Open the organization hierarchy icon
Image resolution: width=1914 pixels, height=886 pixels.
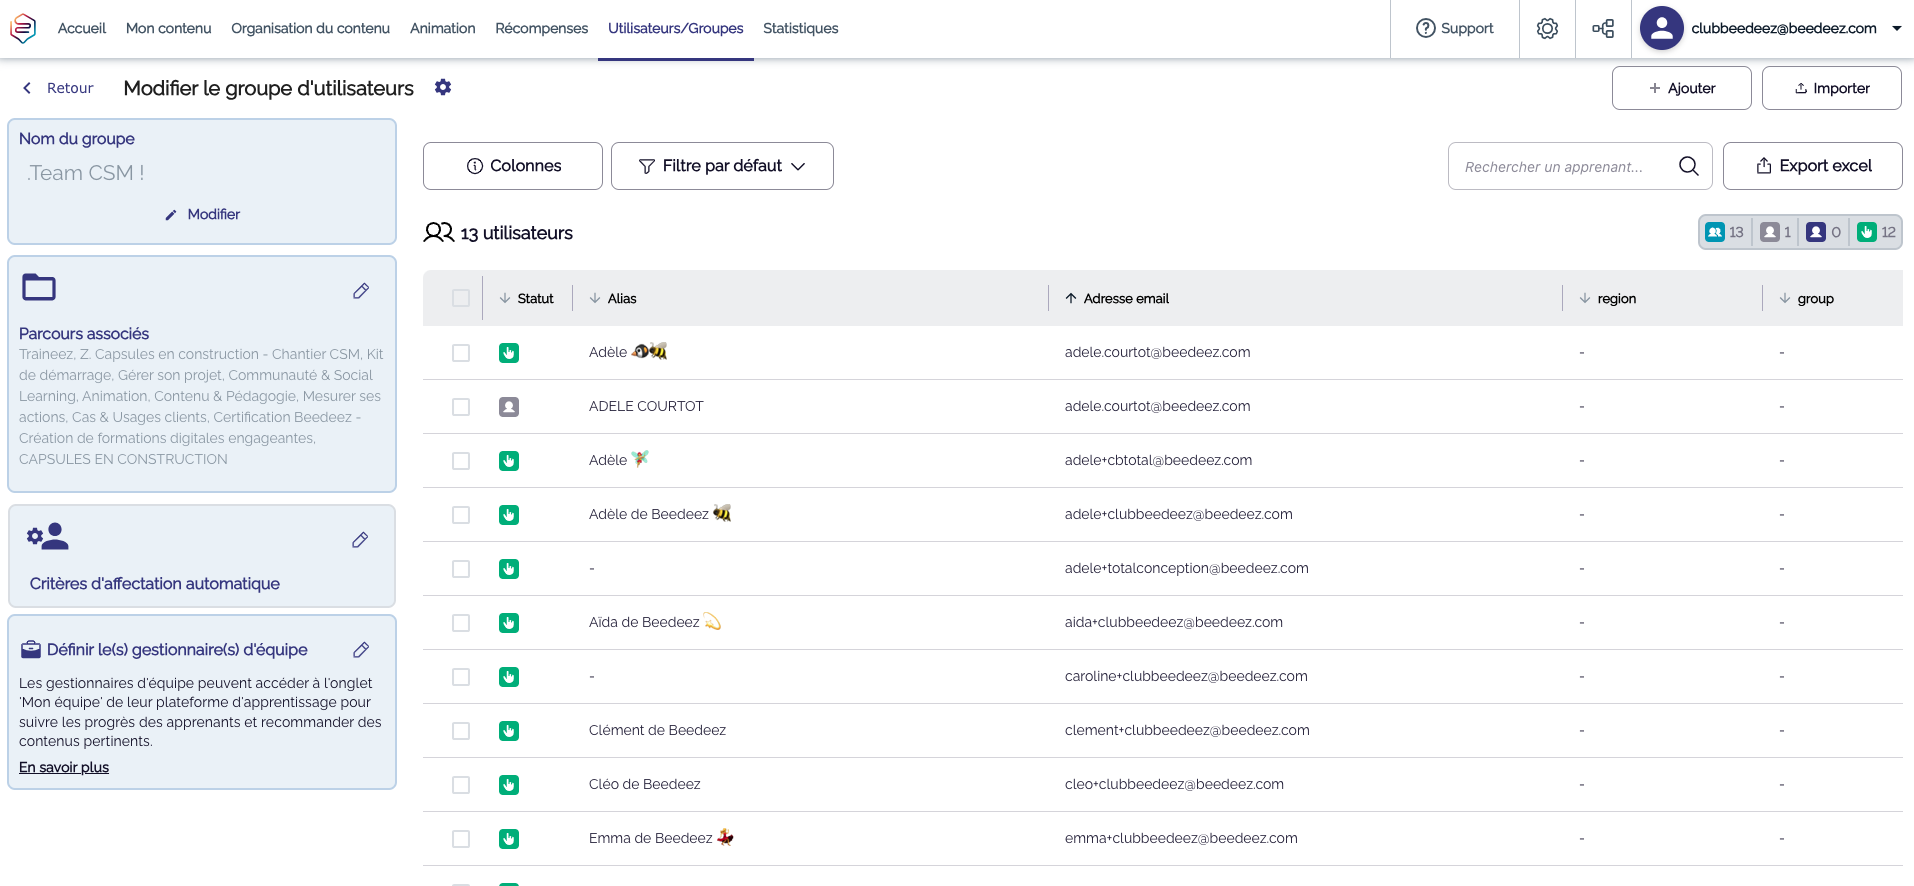pyautogui.click(x=1603, y=29)
